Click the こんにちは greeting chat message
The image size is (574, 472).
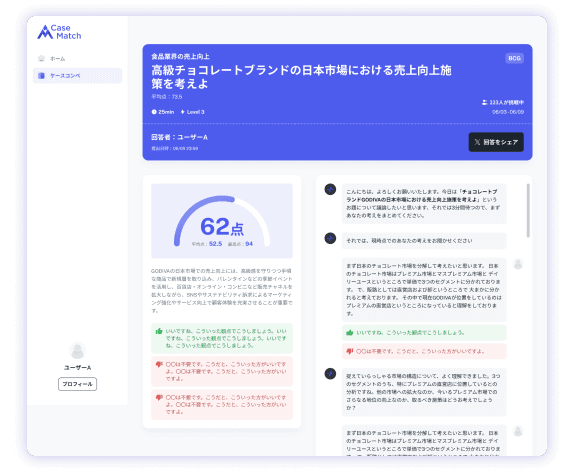[424, 204]
